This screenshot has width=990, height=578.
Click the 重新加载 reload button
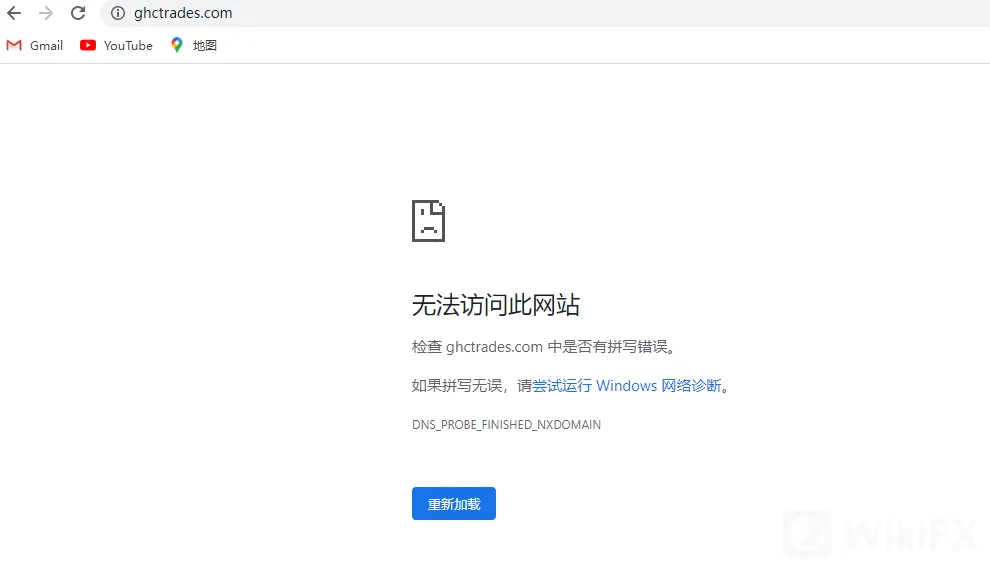454,503
